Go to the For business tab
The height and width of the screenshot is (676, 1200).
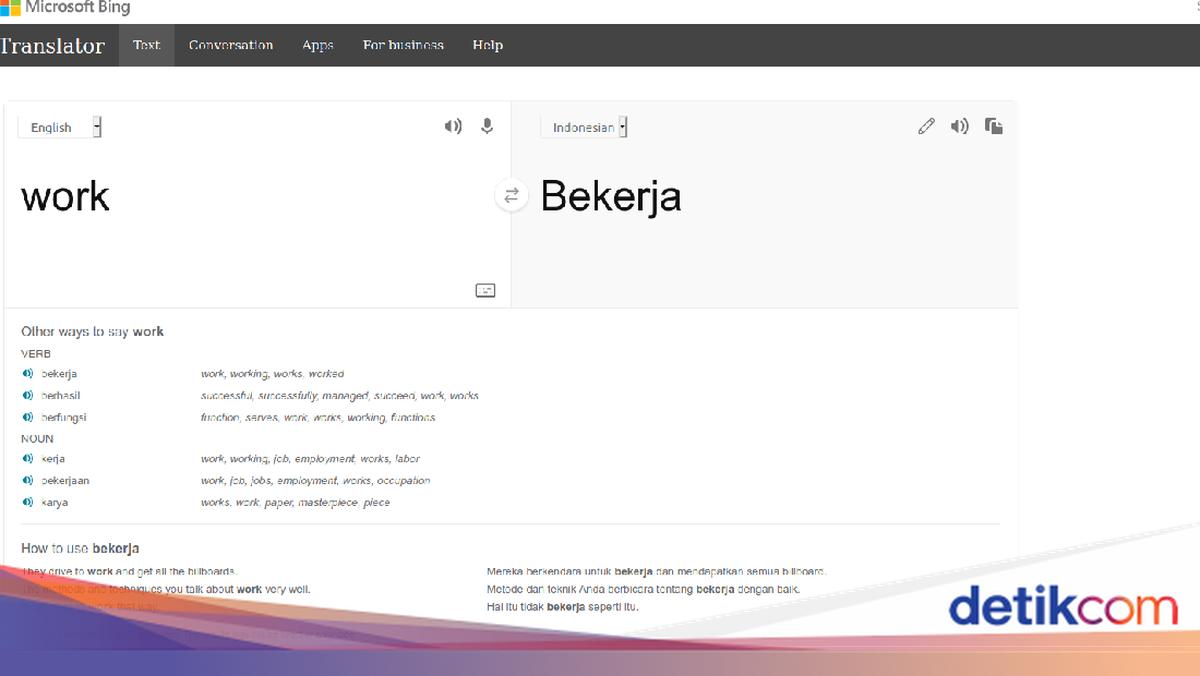pyautogui.click(x=403, y=45)
